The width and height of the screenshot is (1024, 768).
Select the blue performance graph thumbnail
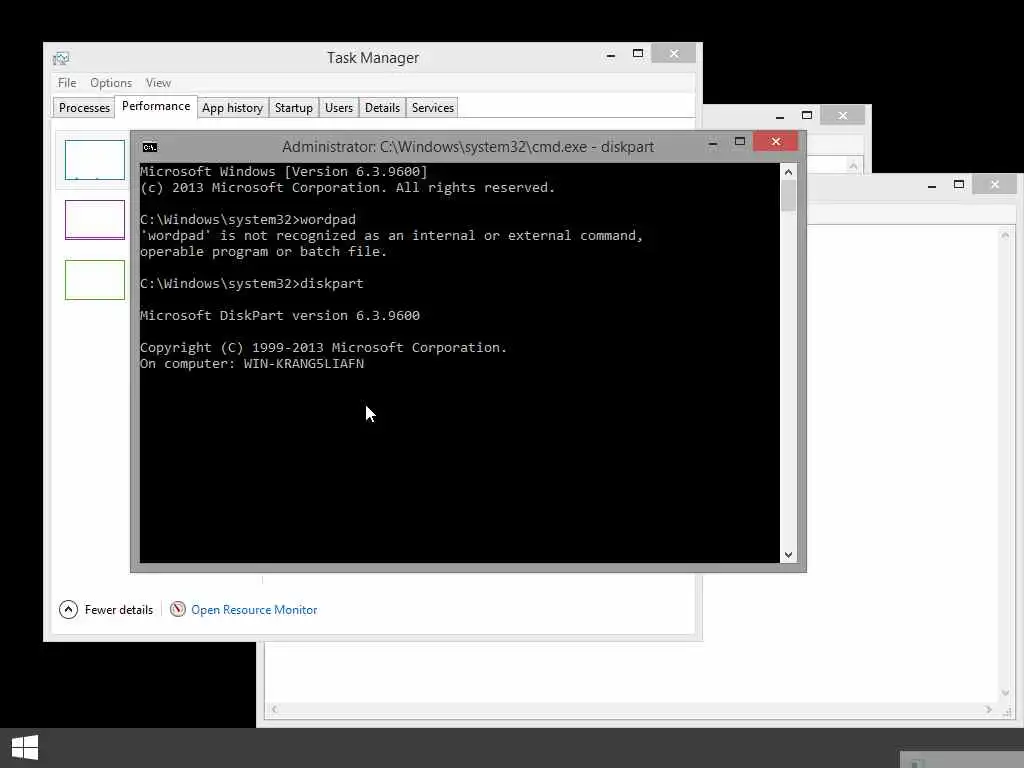pos(95,160)
